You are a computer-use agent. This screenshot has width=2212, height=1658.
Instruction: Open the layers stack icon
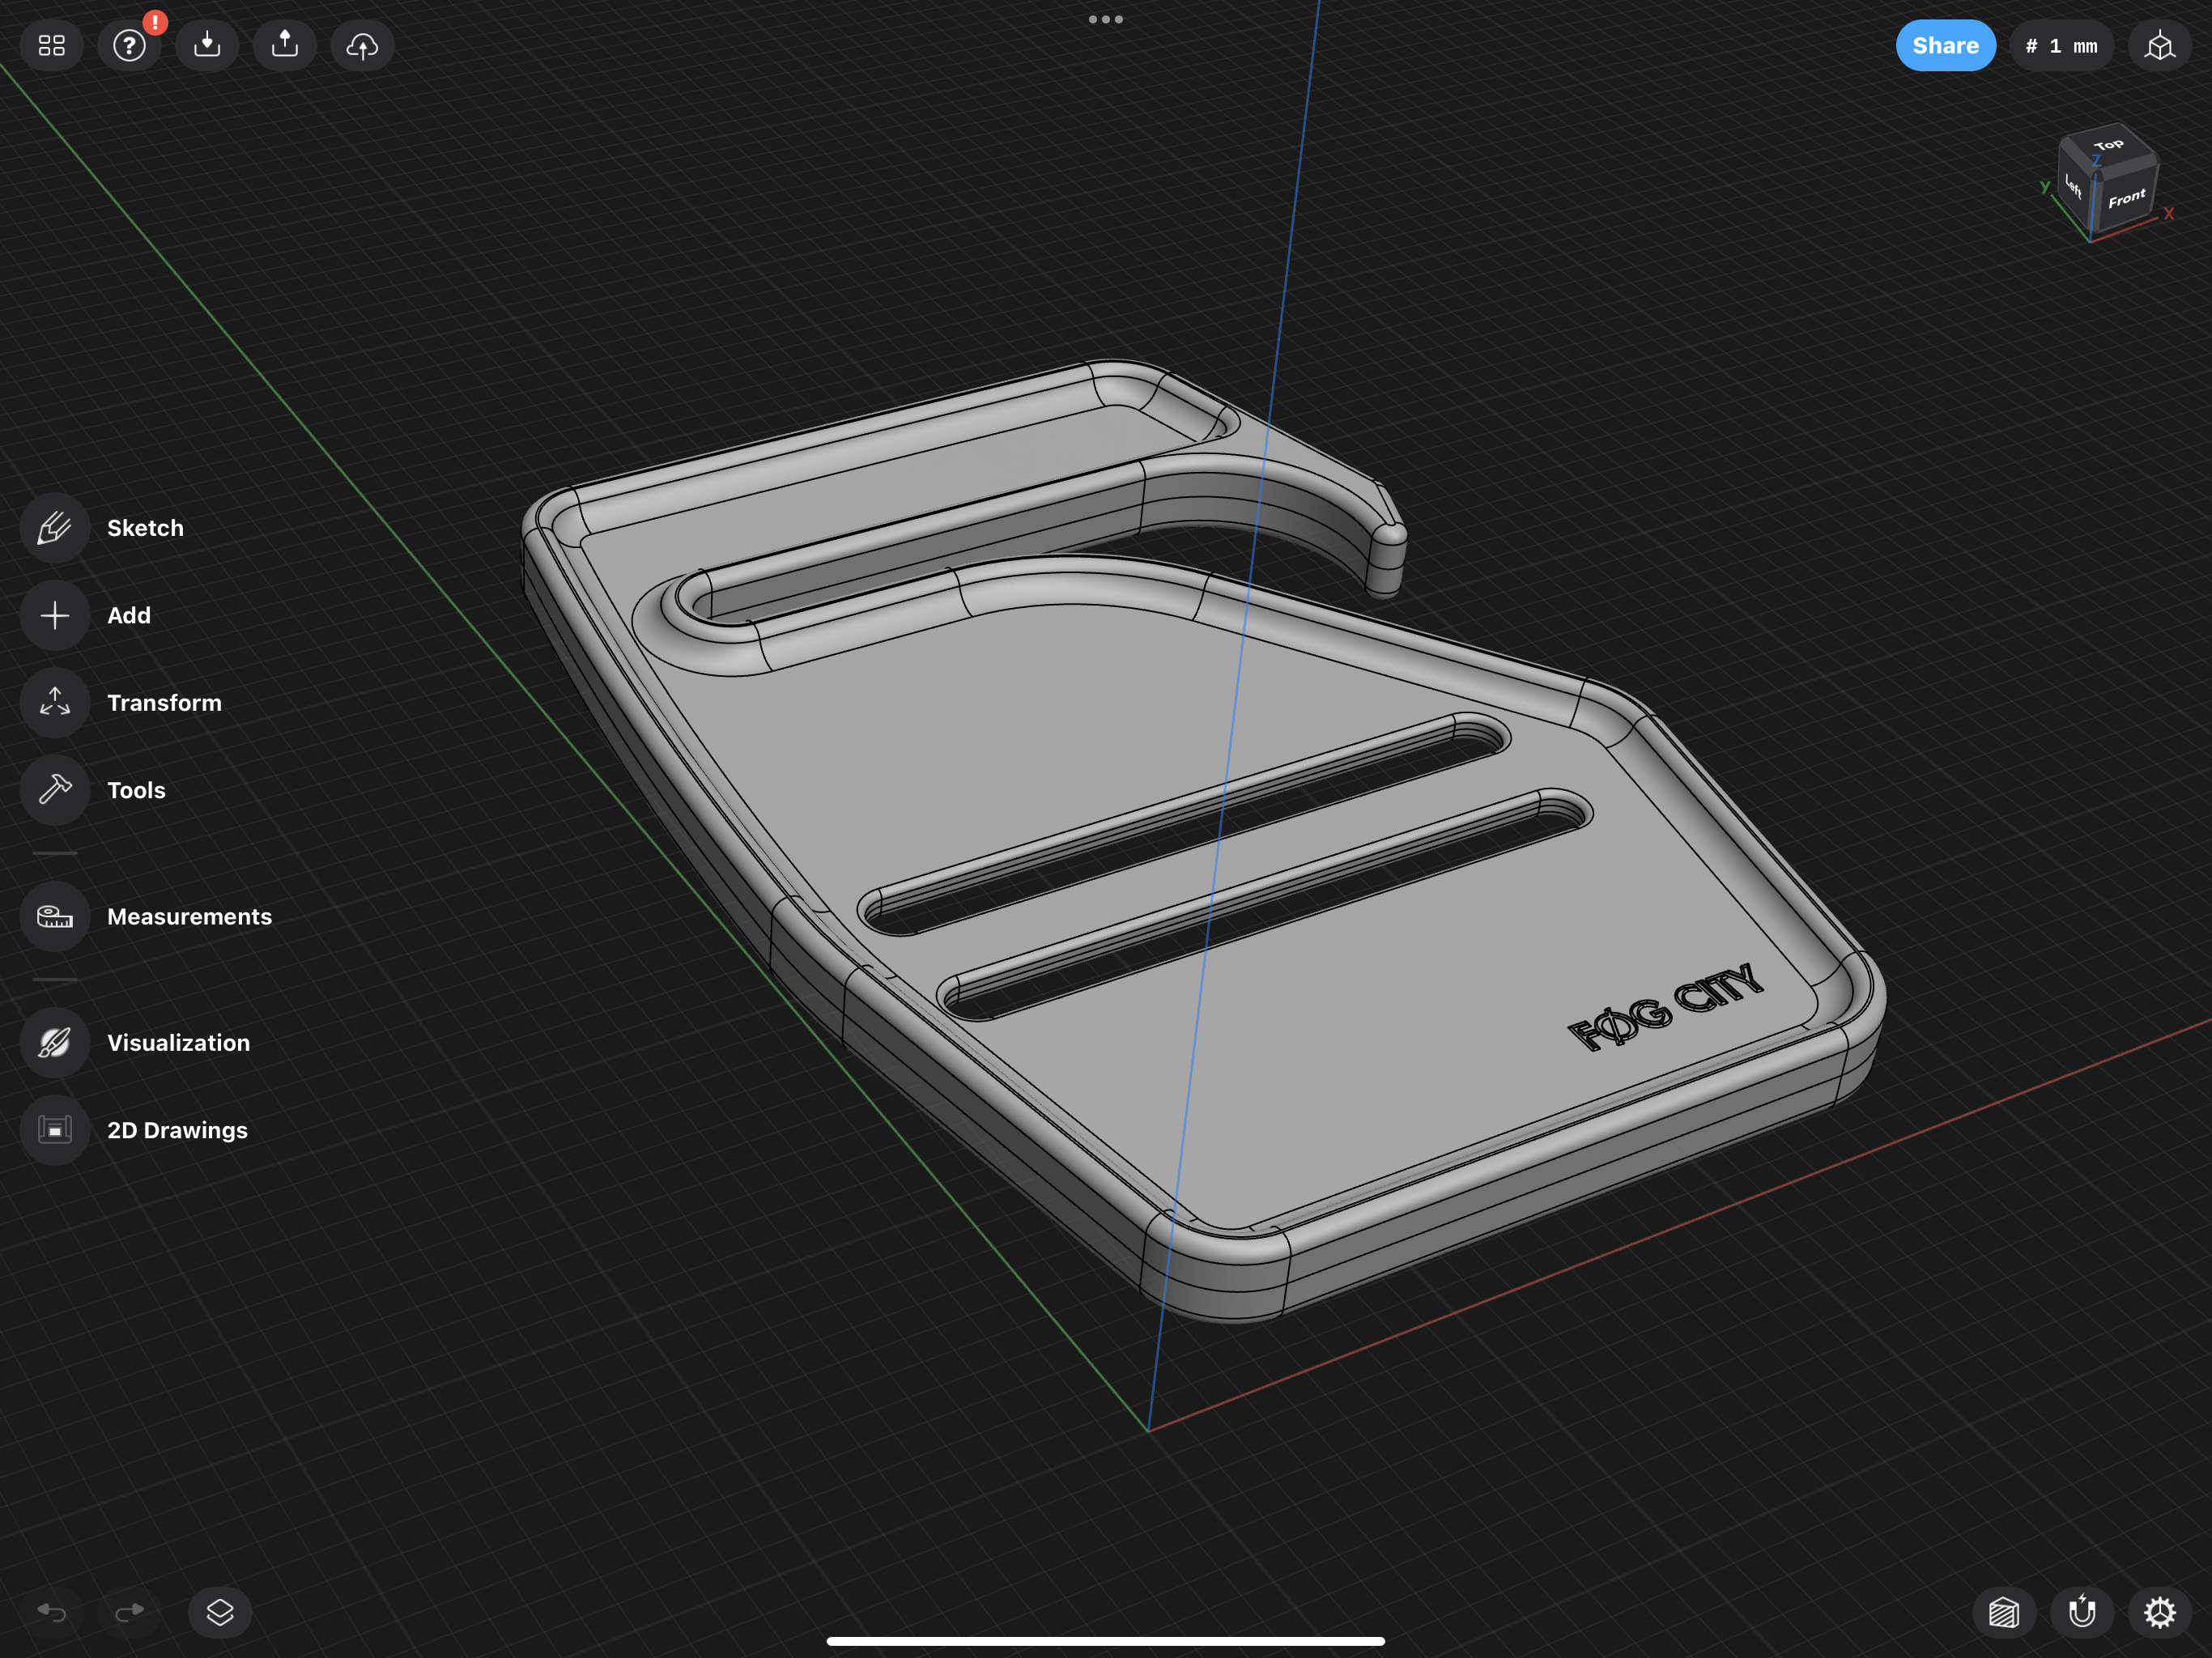[x=220, y=1612]
